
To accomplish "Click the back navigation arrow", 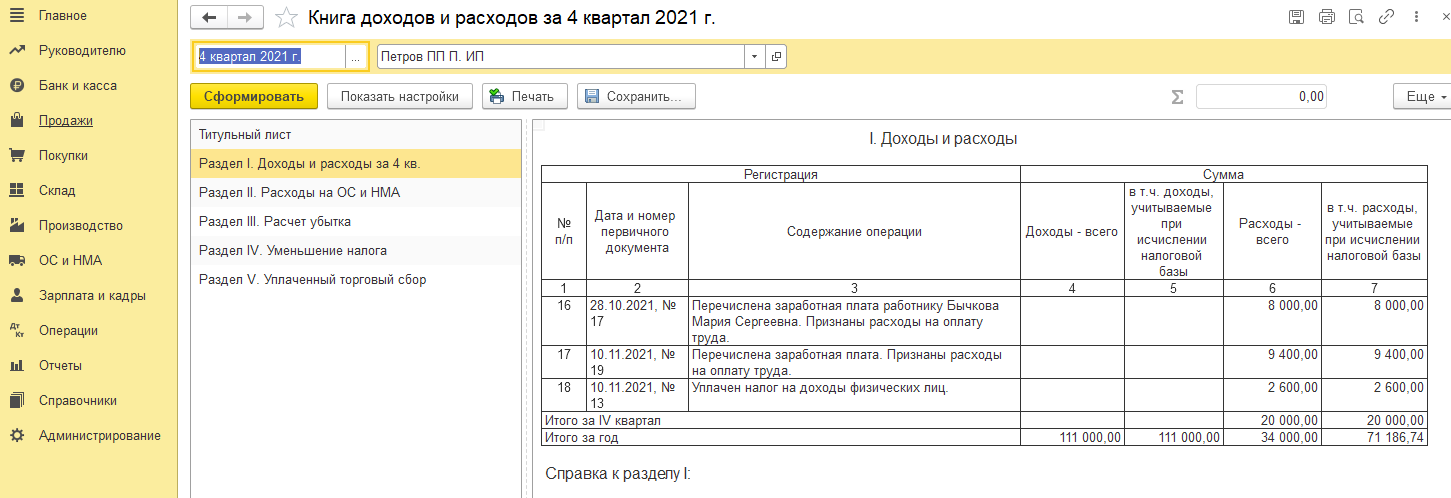I will coord(209,18).
